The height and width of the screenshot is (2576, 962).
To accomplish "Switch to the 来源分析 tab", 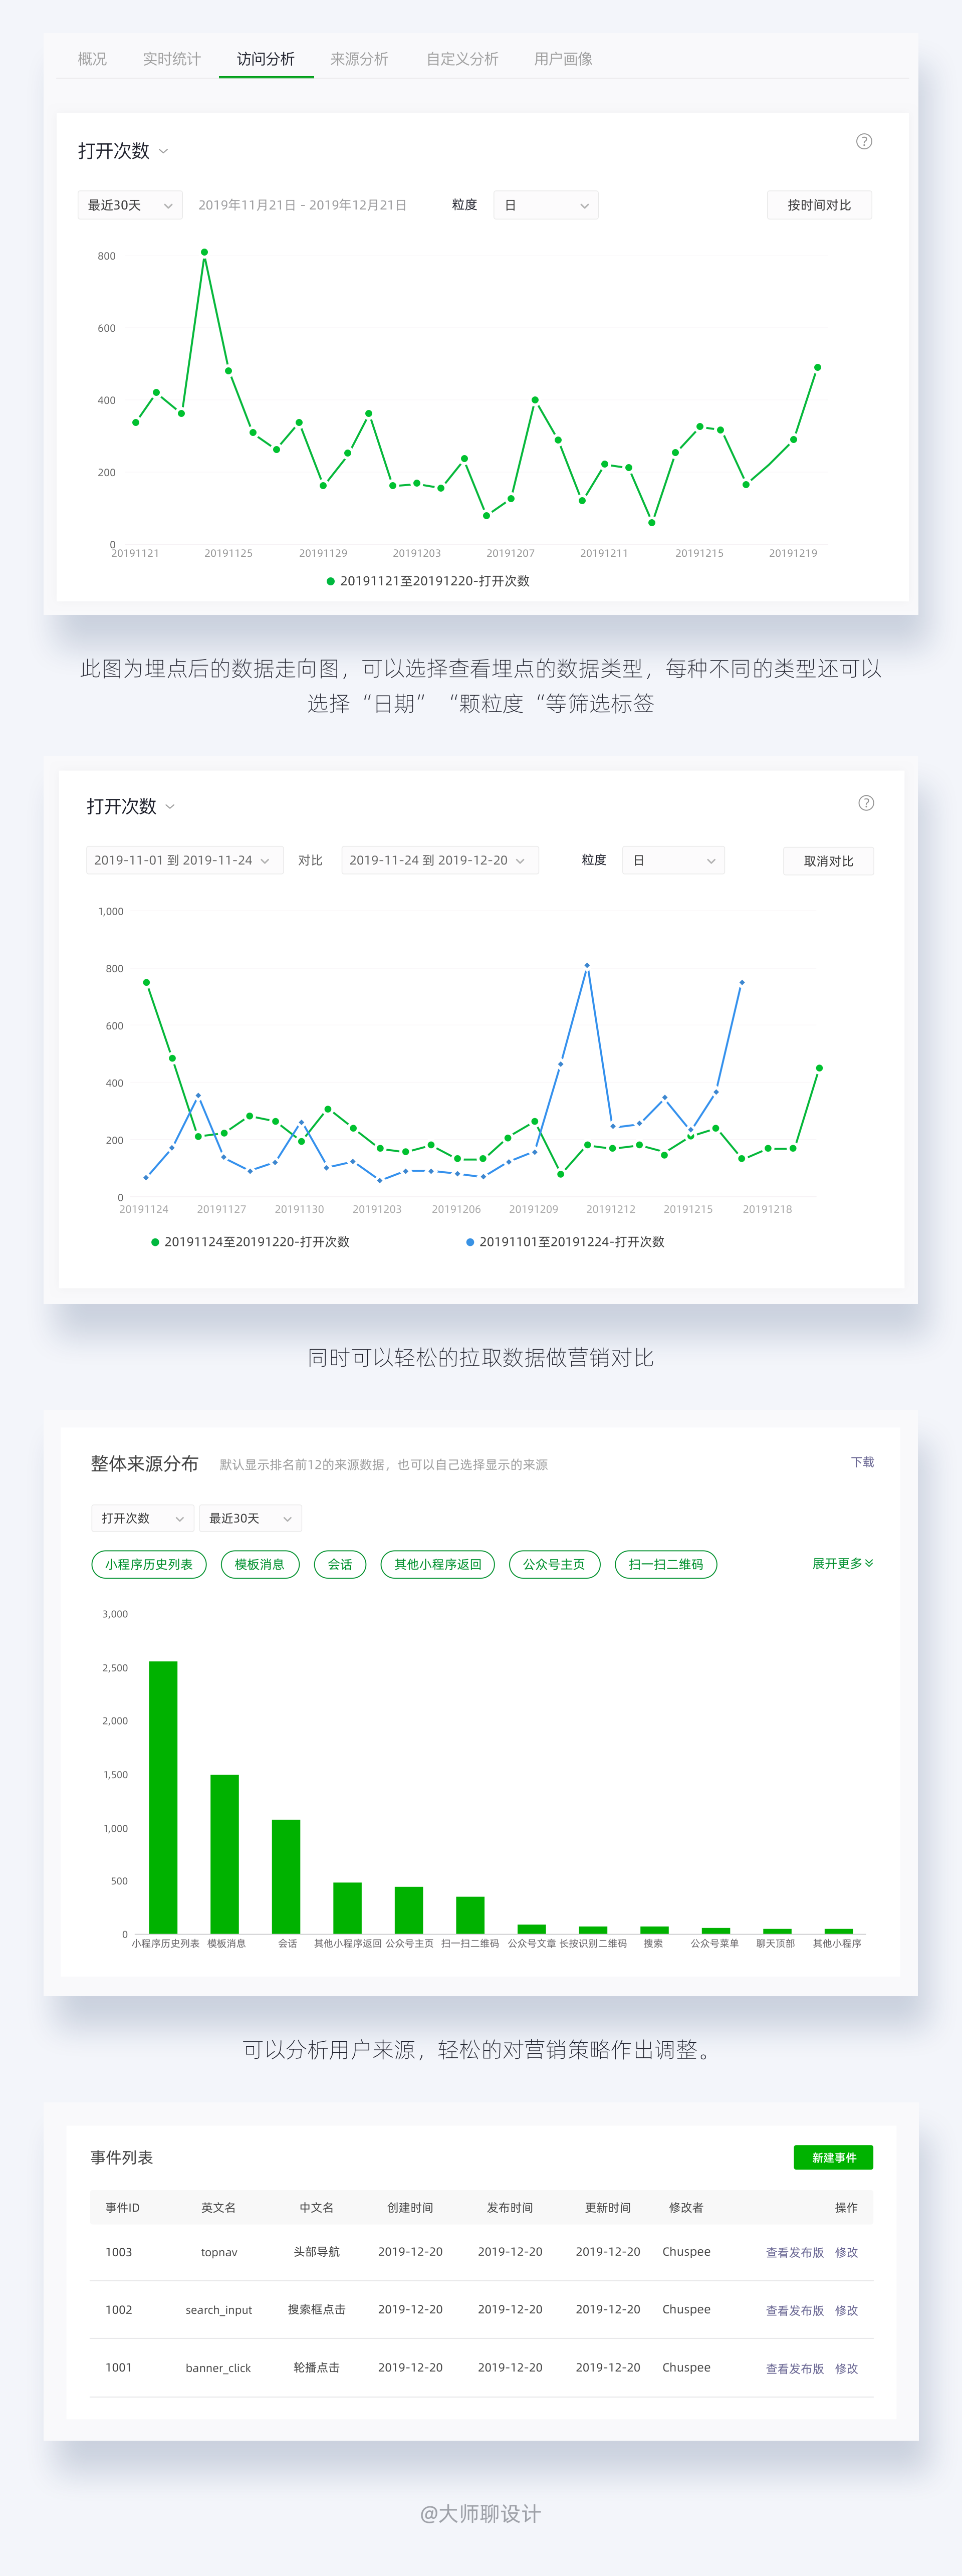I will point(359,59).
